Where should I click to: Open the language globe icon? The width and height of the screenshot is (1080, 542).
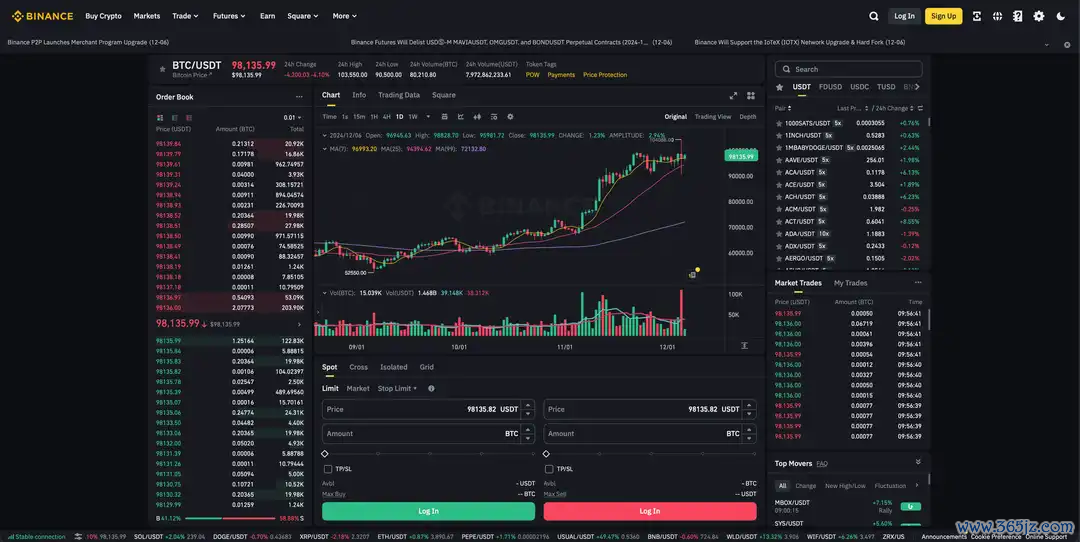(x=997, y=16)
